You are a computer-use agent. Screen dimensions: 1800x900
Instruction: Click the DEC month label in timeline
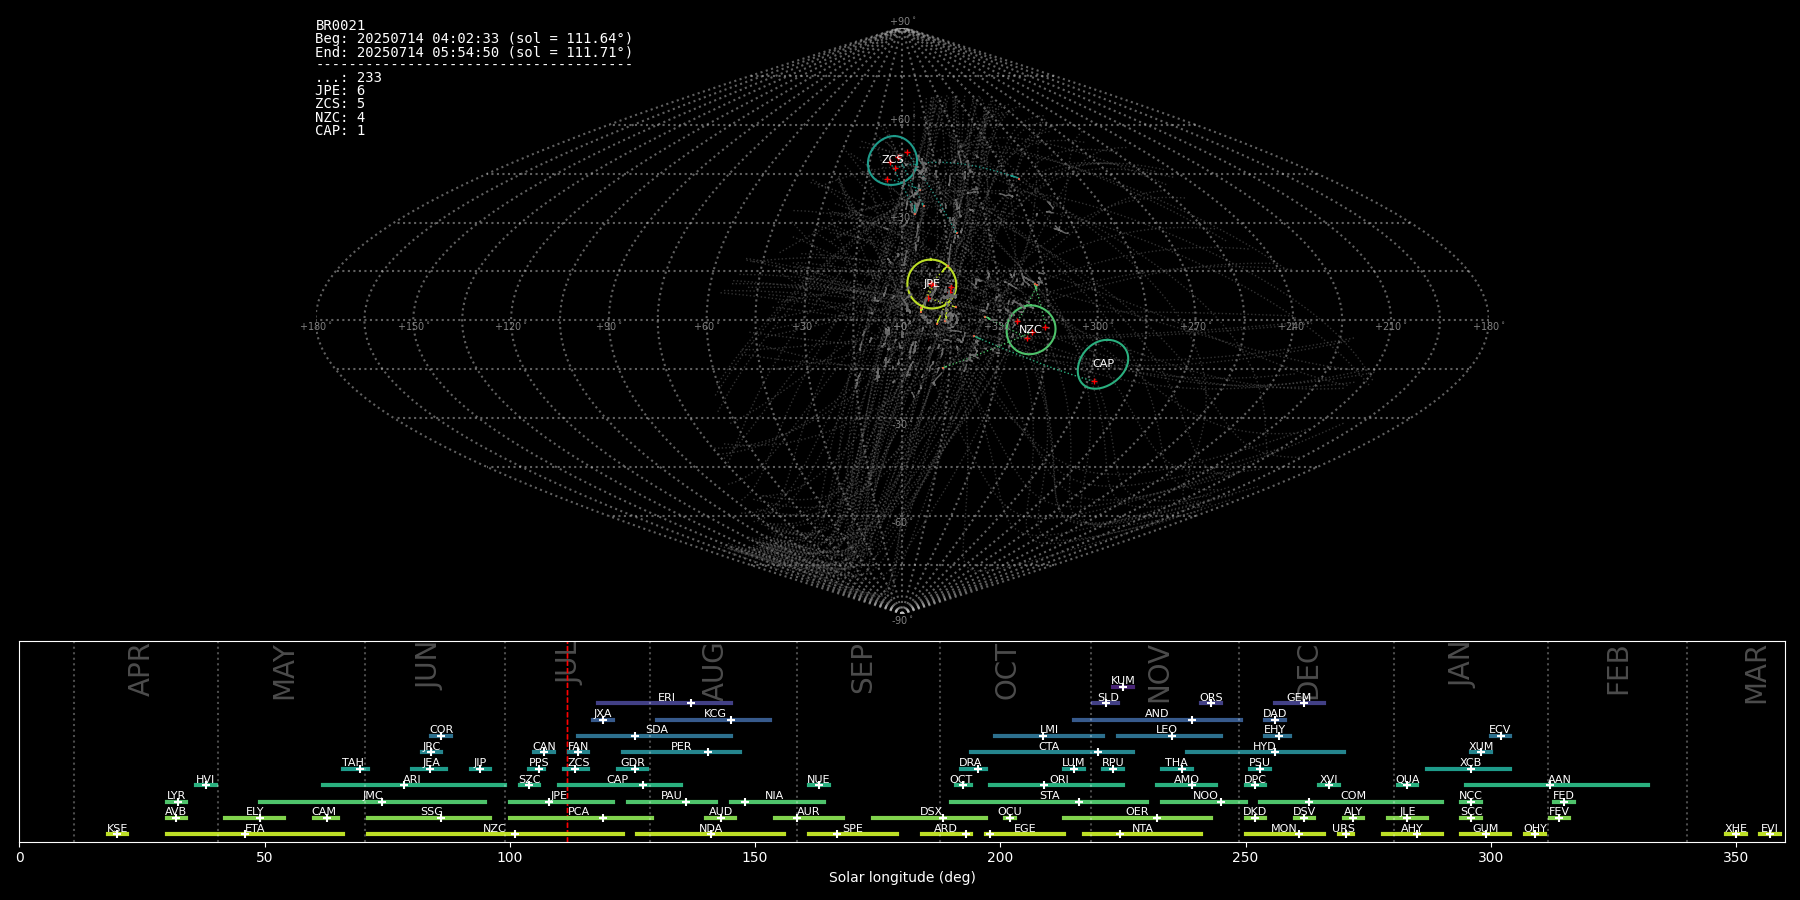[x=1308, y=672]
